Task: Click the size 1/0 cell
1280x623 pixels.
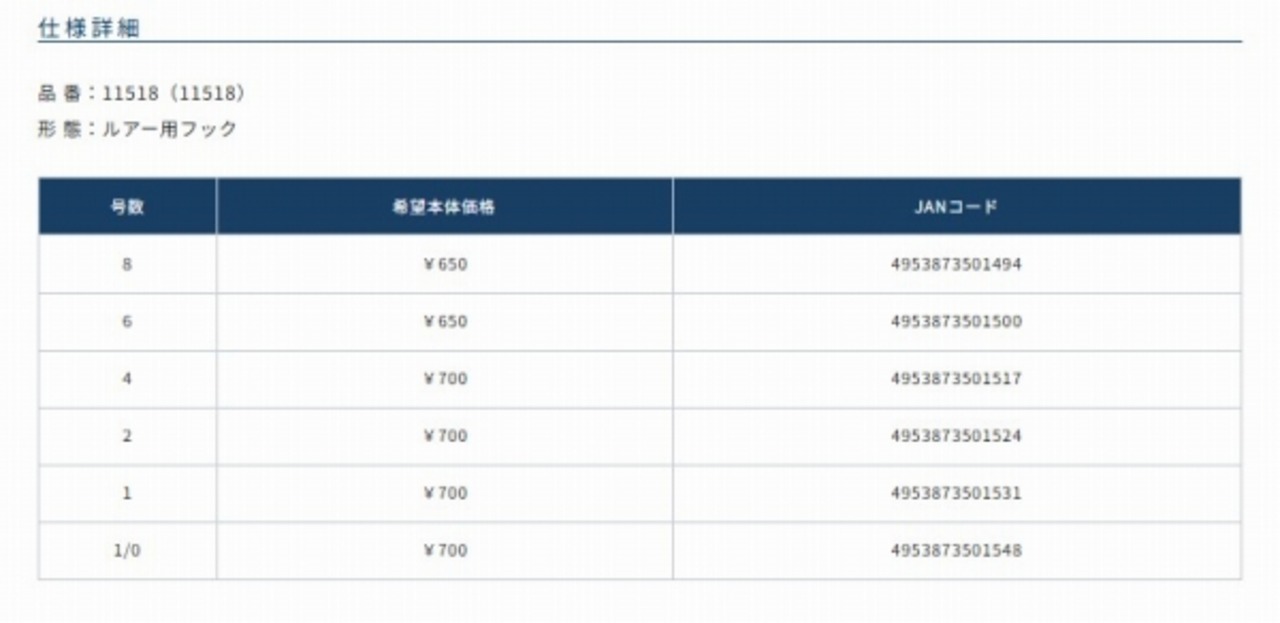Action: point(127,550)
